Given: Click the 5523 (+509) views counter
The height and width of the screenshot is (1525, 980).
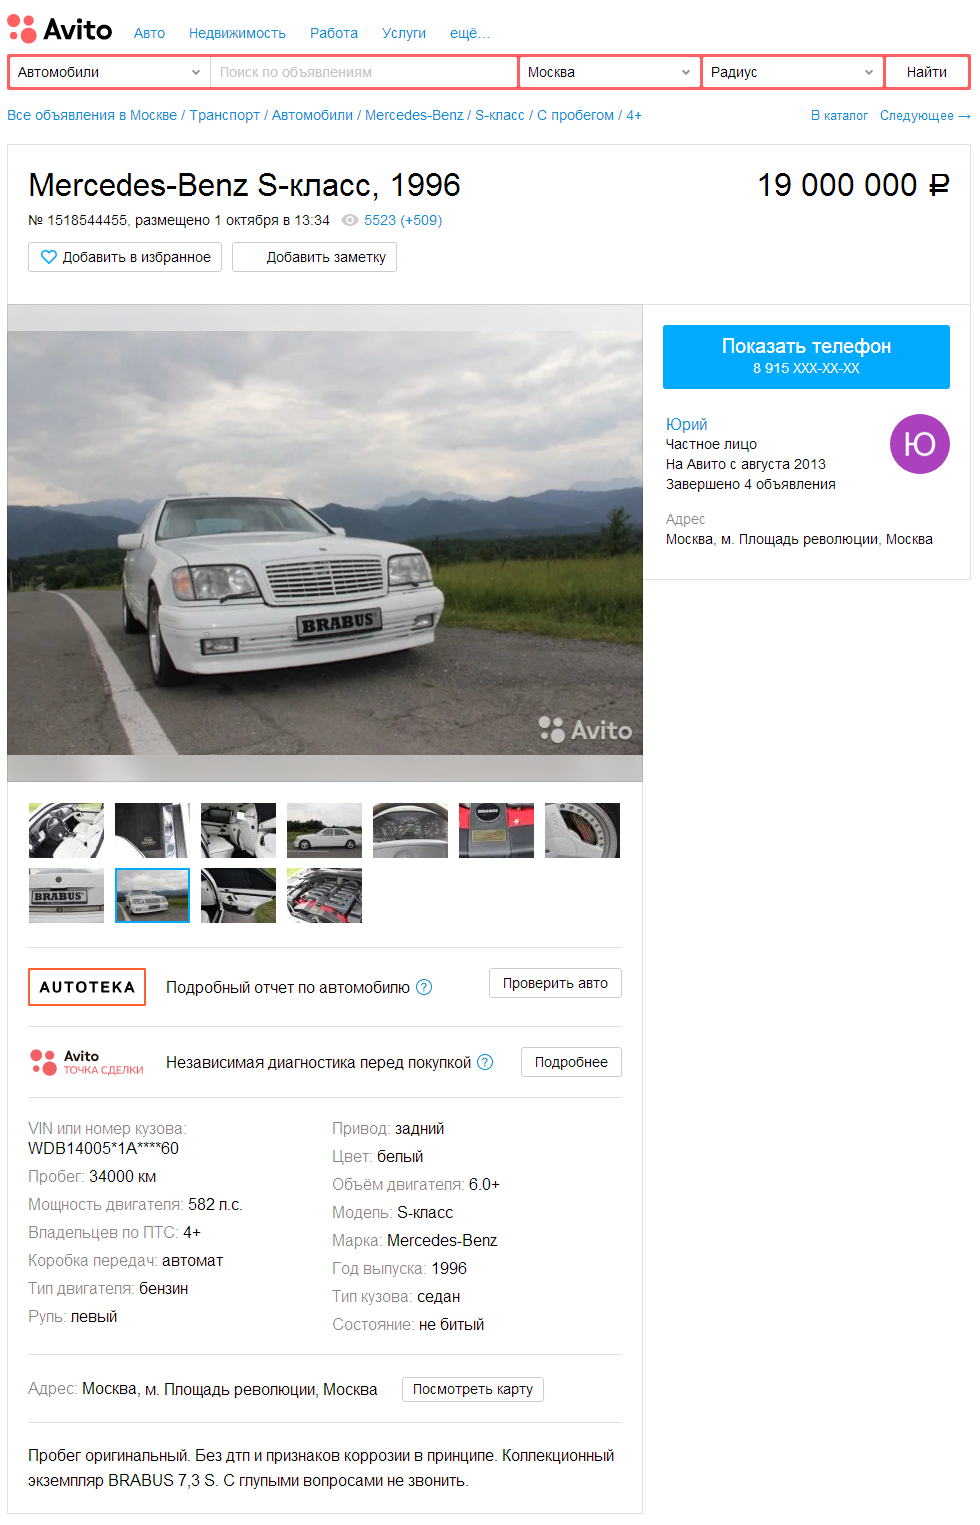Looking at the screenshot, I should pyautogui.click(x=403, y=220).
